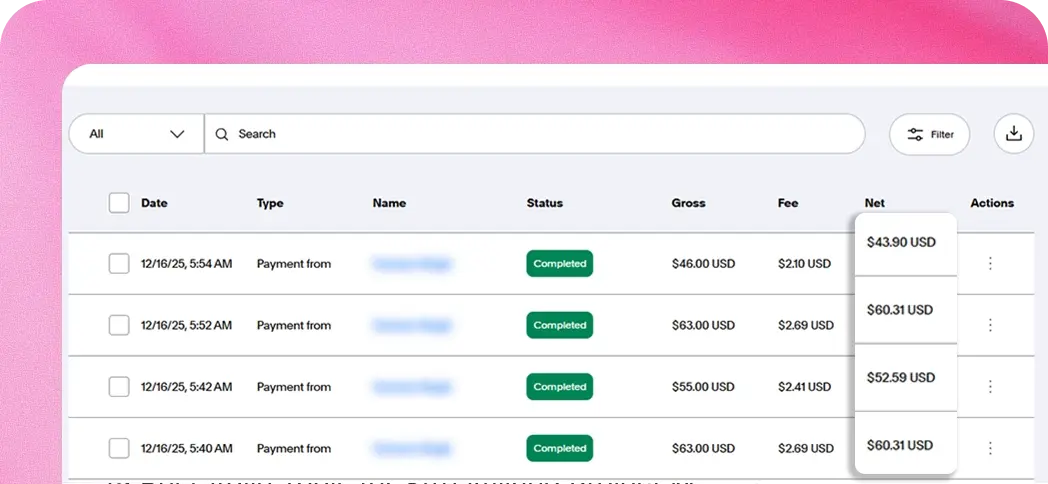Image resolution: width=1048 pixels, height=484 pixels.
Task: Click the magnifier search icon
Action: tap(222, 134)
